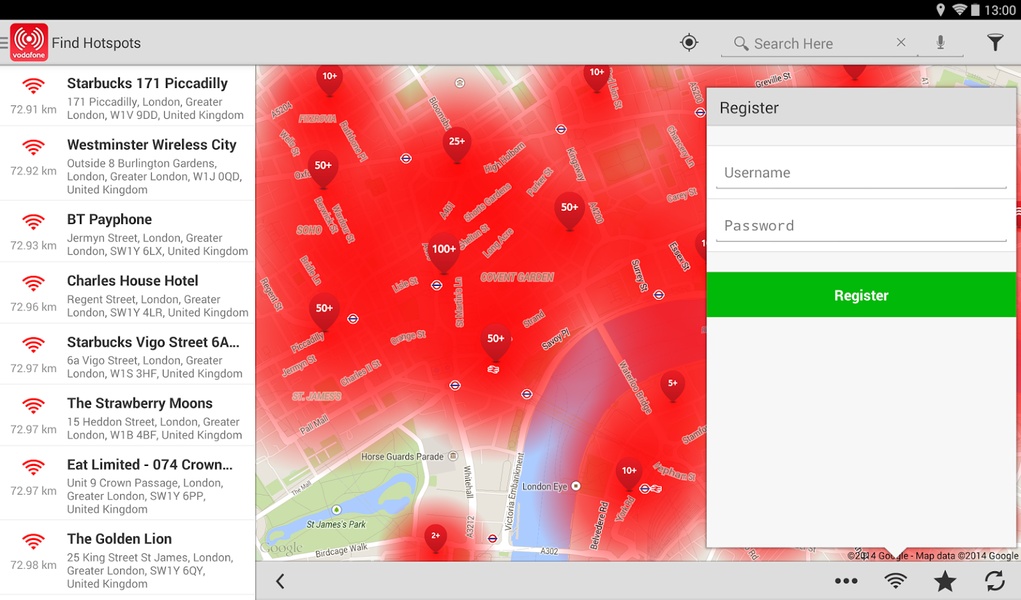The width and height of the screenshot is (1021, 600).
Task: Select The Golden Lion hotspot
Action: pyautogui.click(x=128, y=559)
